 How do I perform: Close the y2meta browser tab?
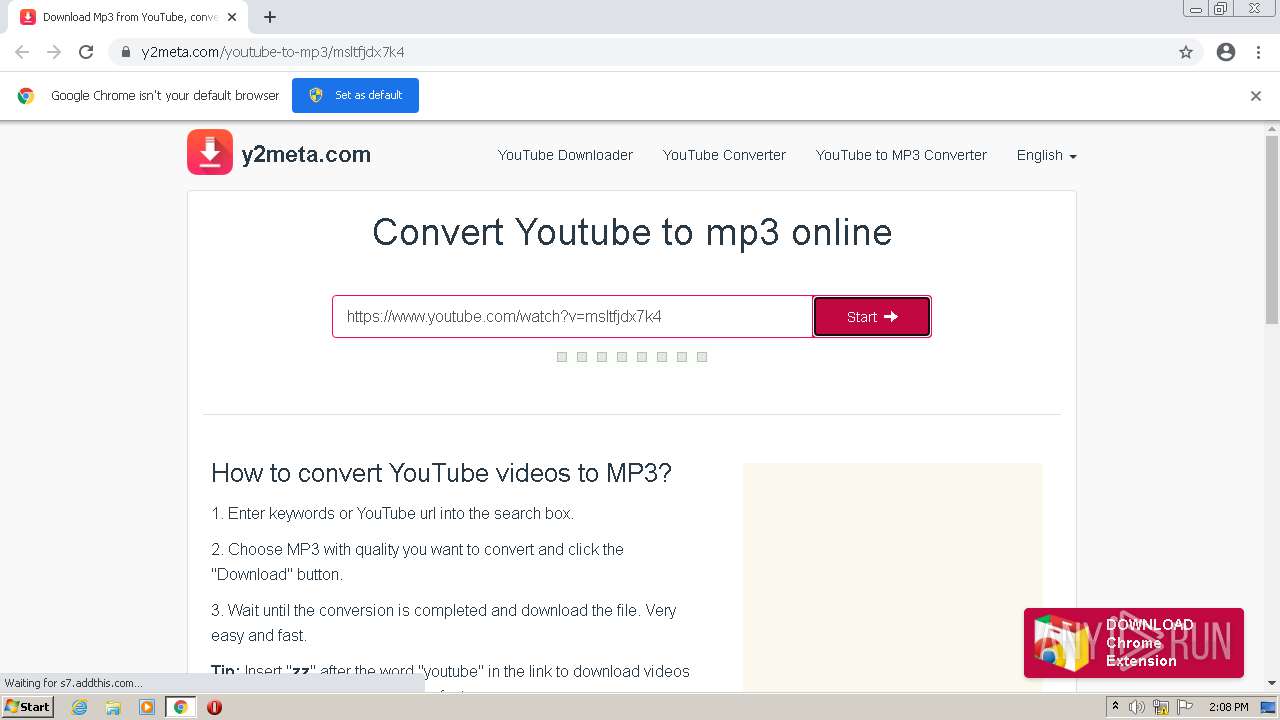click(232, 17)
